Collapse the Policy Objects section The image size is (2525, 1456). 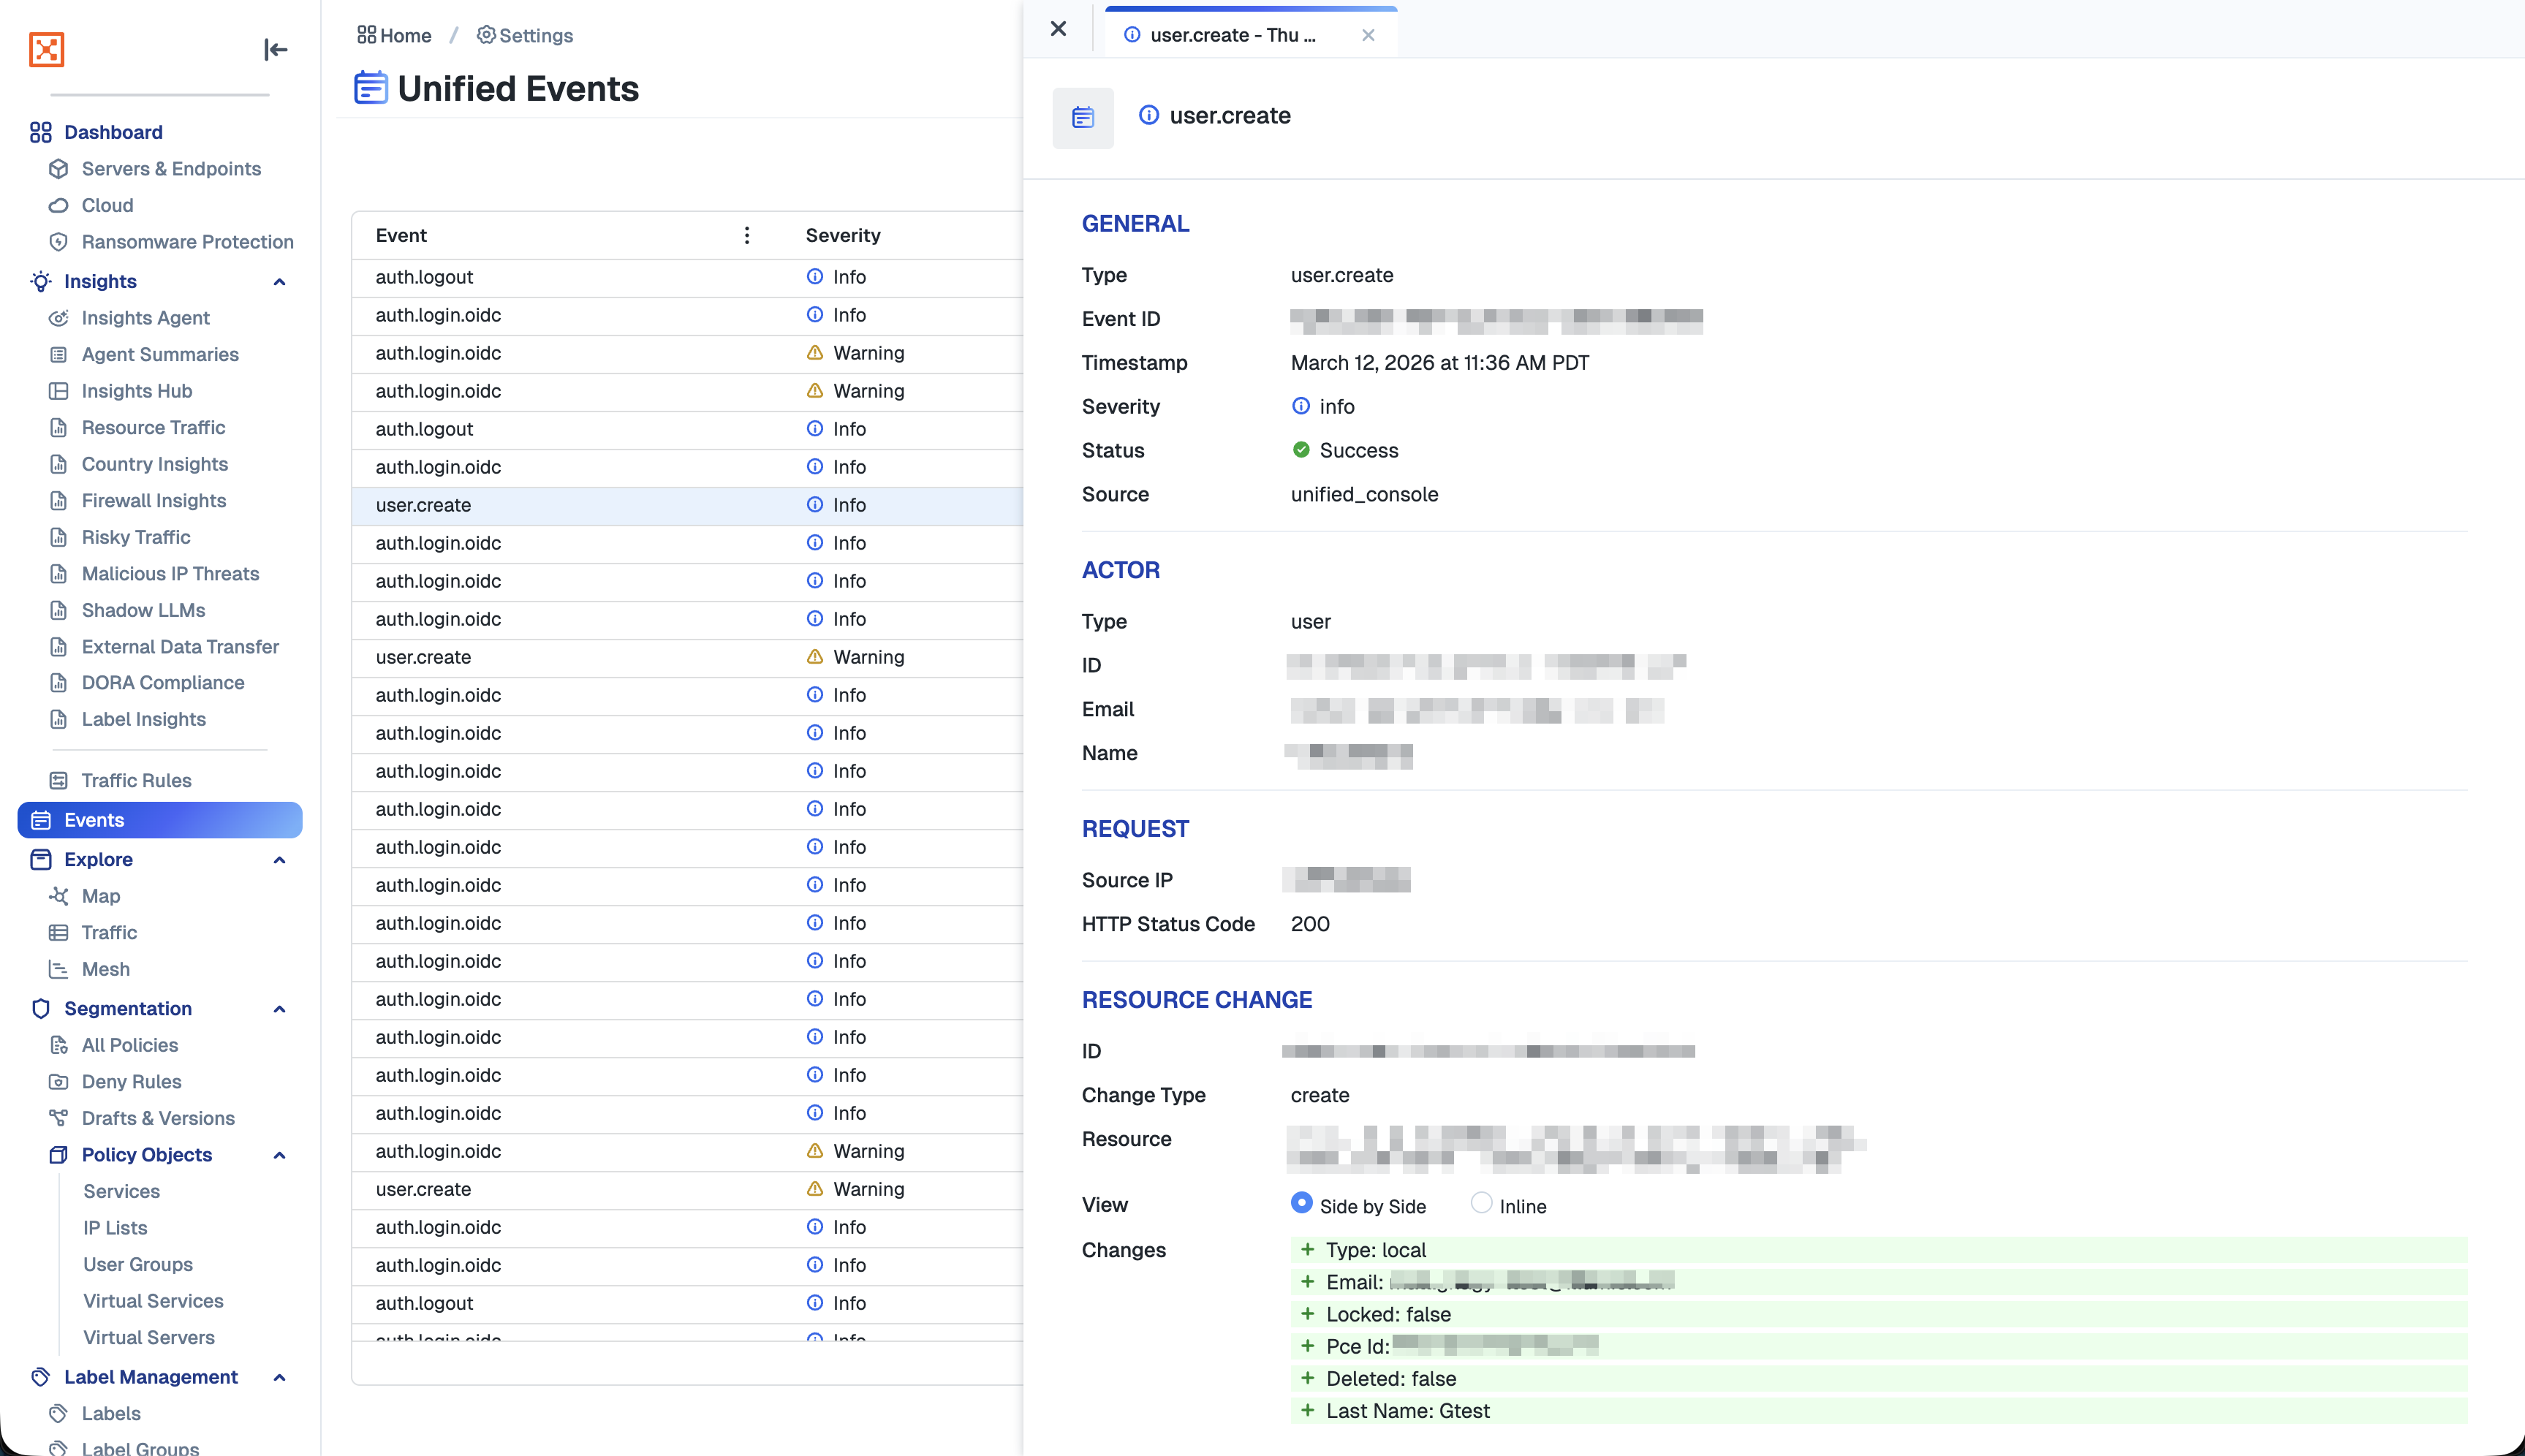point(279,1155)
